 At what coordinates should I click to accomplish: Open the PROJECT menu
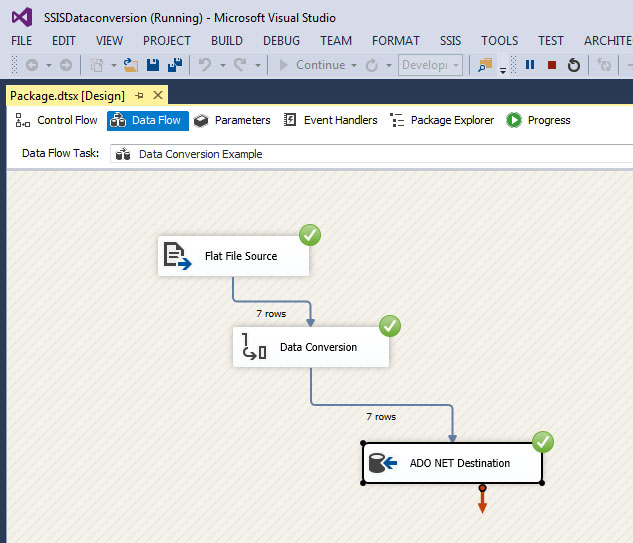(x=166, y=41)
